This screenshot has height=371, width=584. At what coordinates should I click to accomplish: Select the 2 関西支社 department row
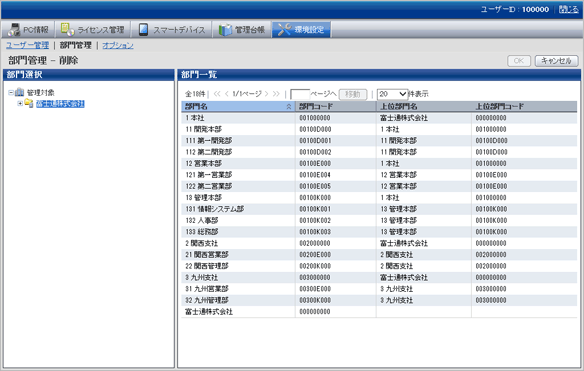pos(379,243)
